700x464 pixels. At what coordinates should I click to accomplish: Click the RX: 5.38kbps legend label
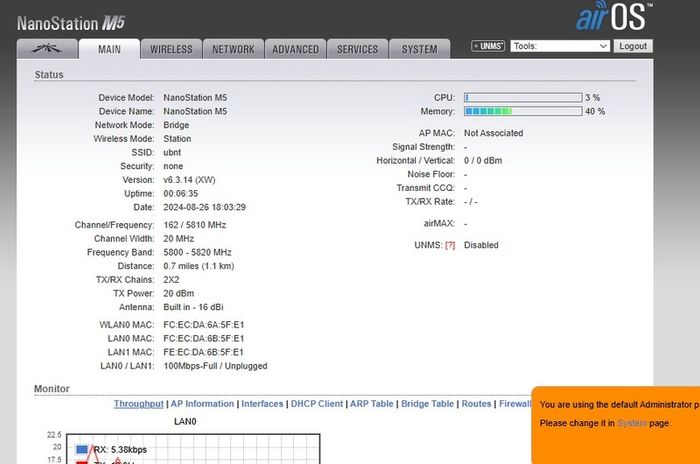point(120,450)
